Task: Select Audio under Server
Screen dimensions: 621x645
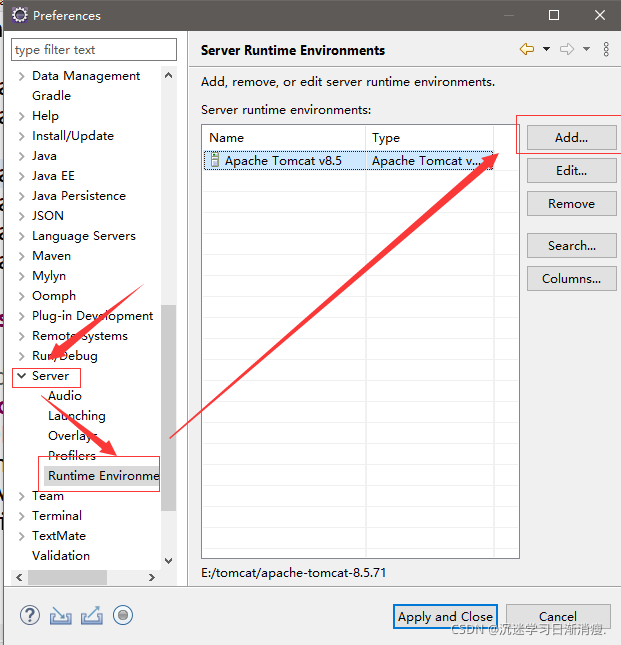Action: click(65, 396)
